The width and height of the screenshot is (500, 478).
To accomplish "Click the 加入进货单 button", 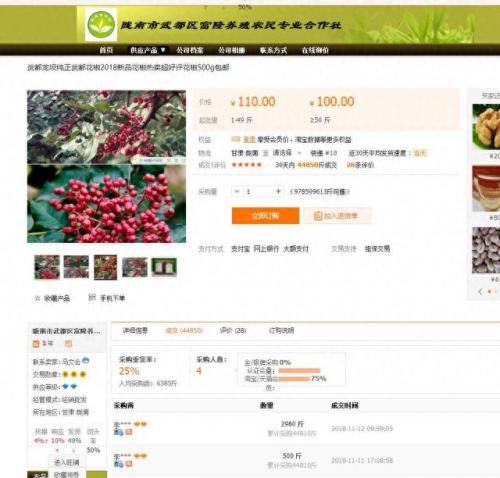I will click(337, 216).
